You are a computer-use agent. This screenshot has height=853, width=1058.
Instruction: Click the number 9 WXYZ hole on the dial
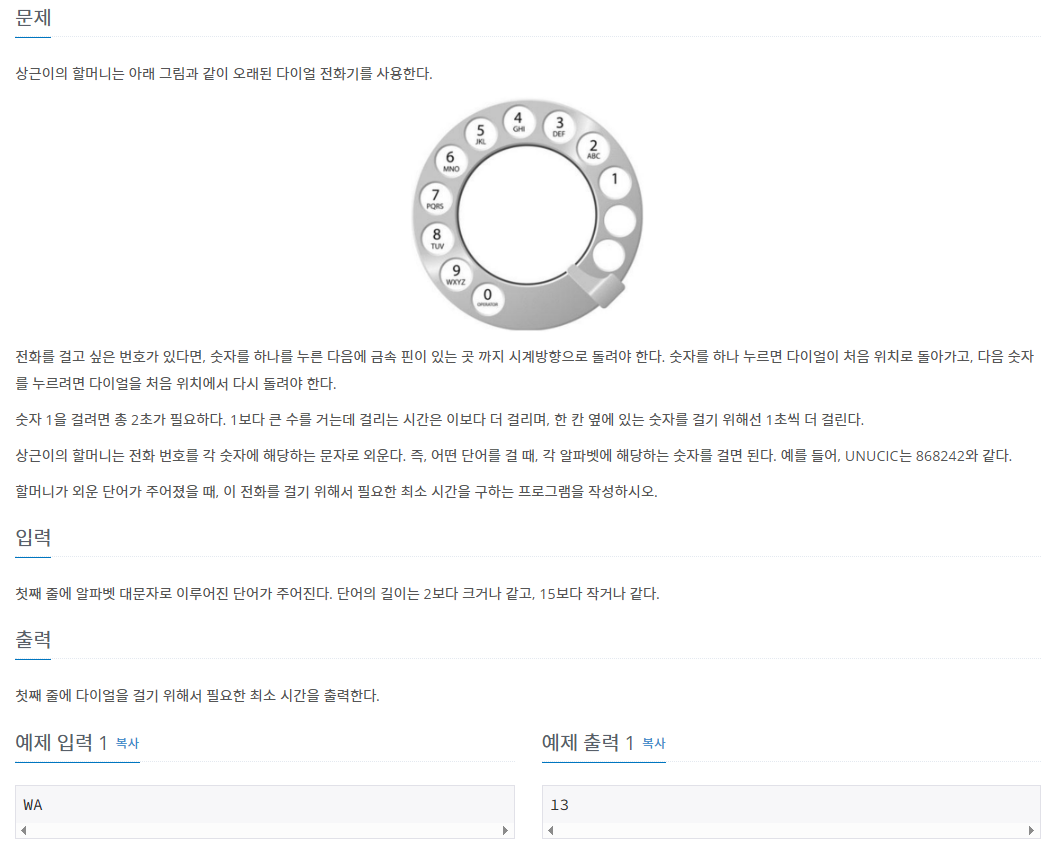[x=455, y=275]
